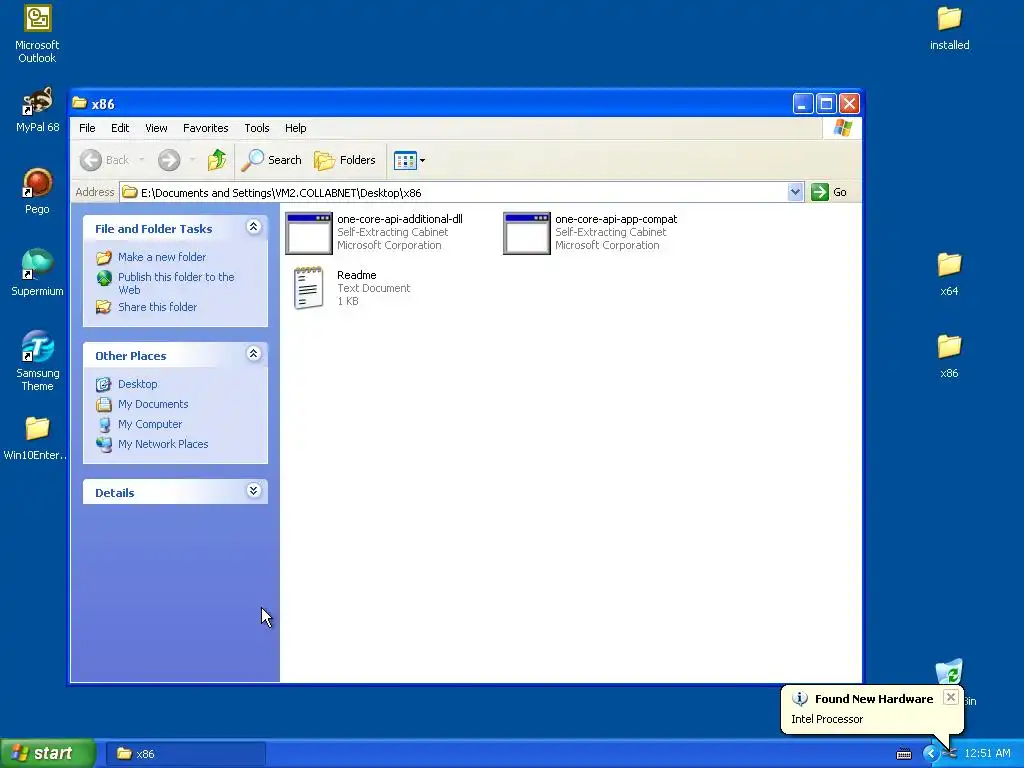1024x768 pixels.
Task: Select the Readme text document icon
Action: (x=308, y=287)
